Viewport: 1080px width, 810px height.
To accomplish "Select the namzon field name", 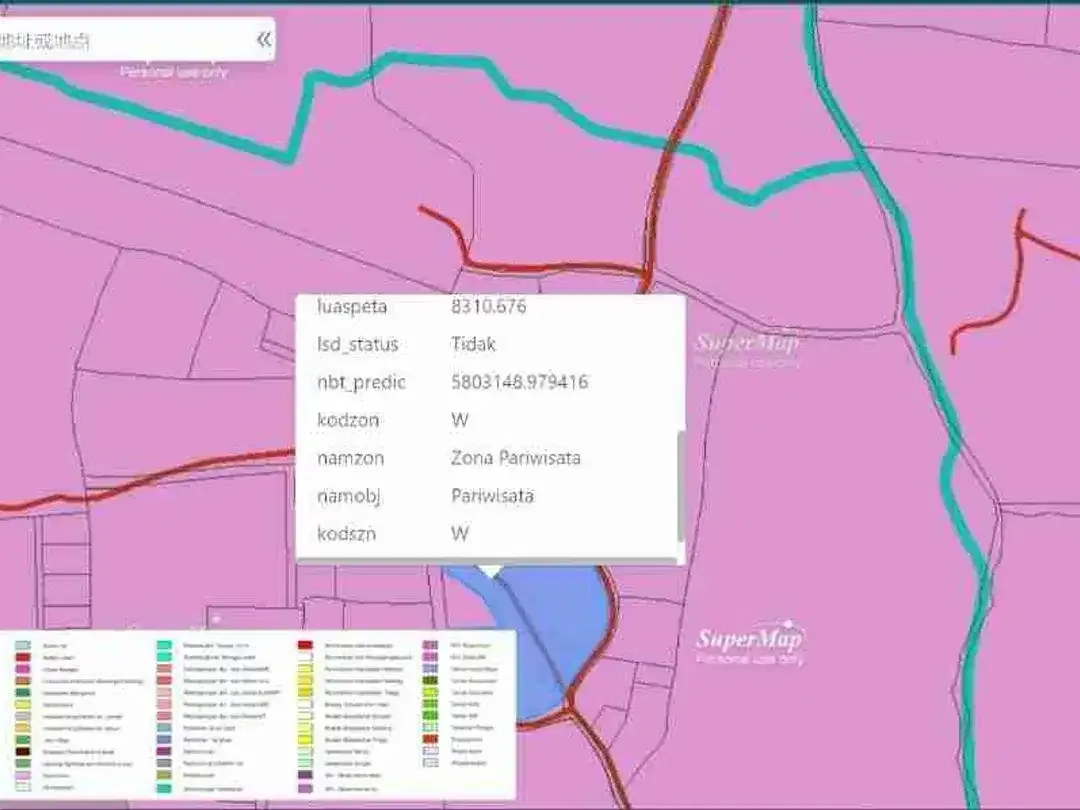I will (x=351, y=458).
